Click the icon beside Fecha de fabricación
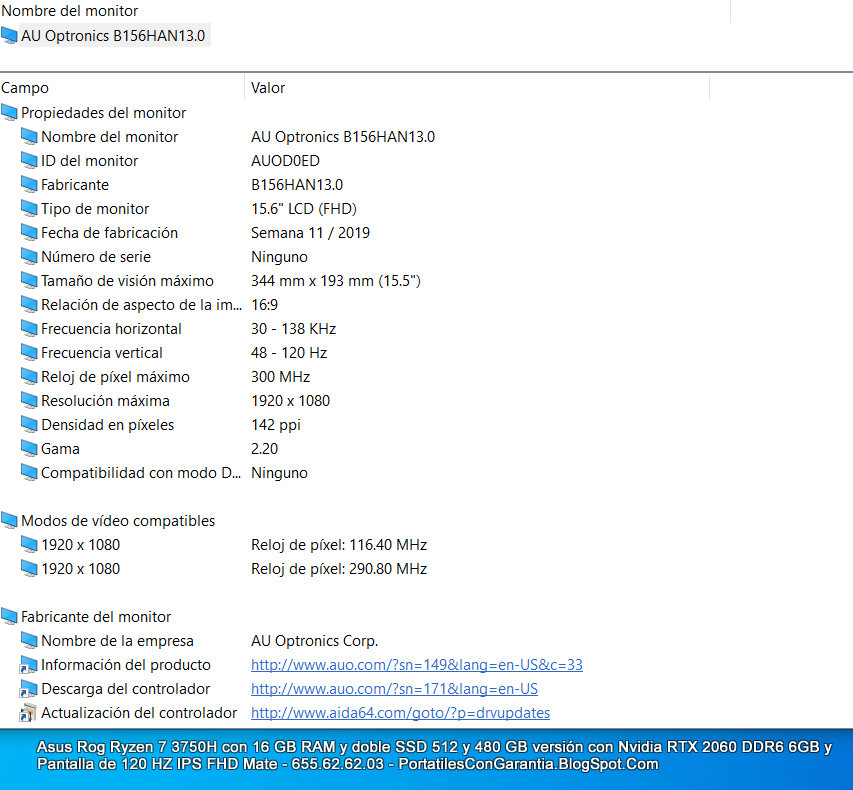Viewport: 853px width, 790px height. click(29, 232)
